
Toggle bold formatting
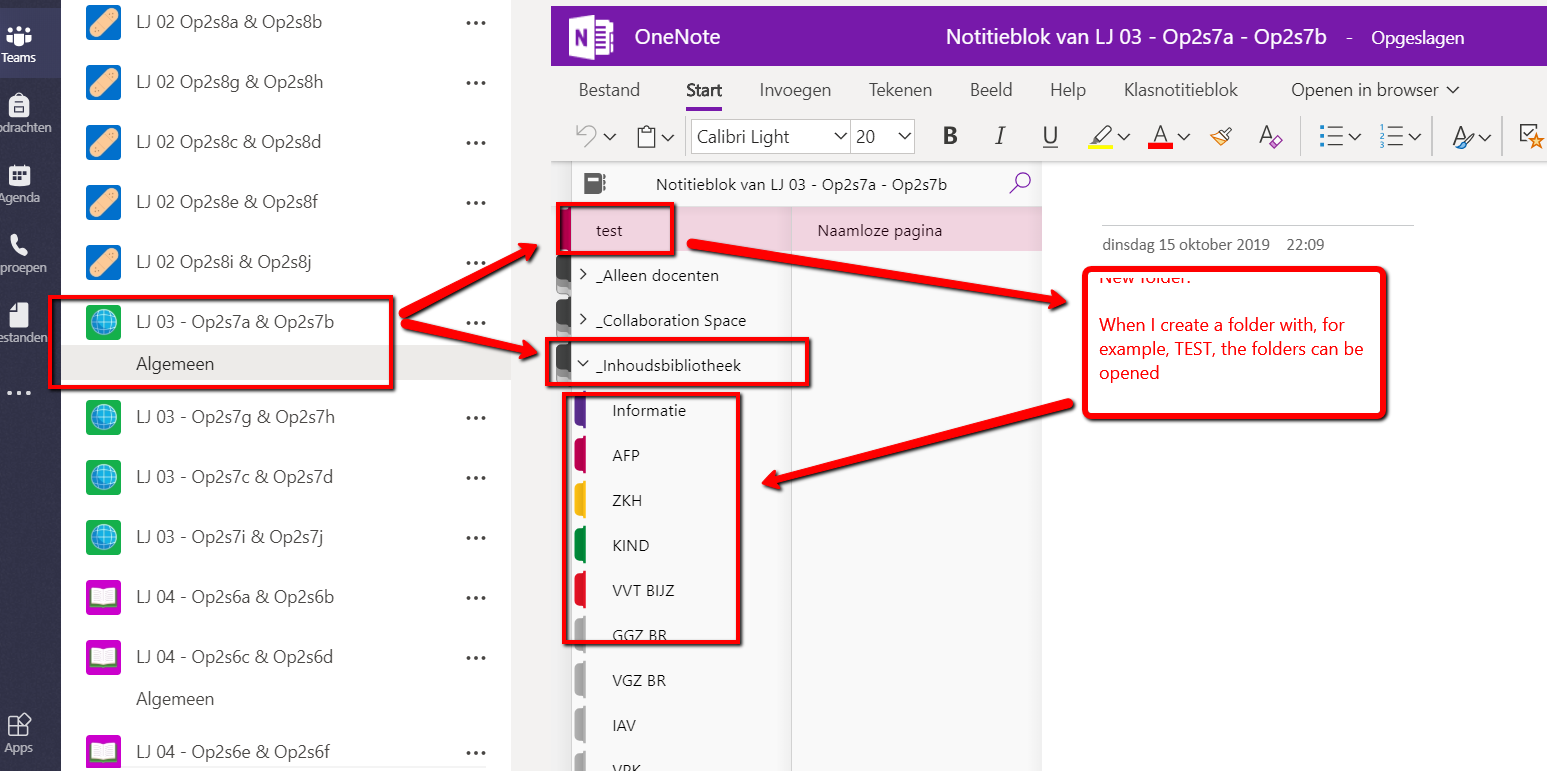(950, 137)
